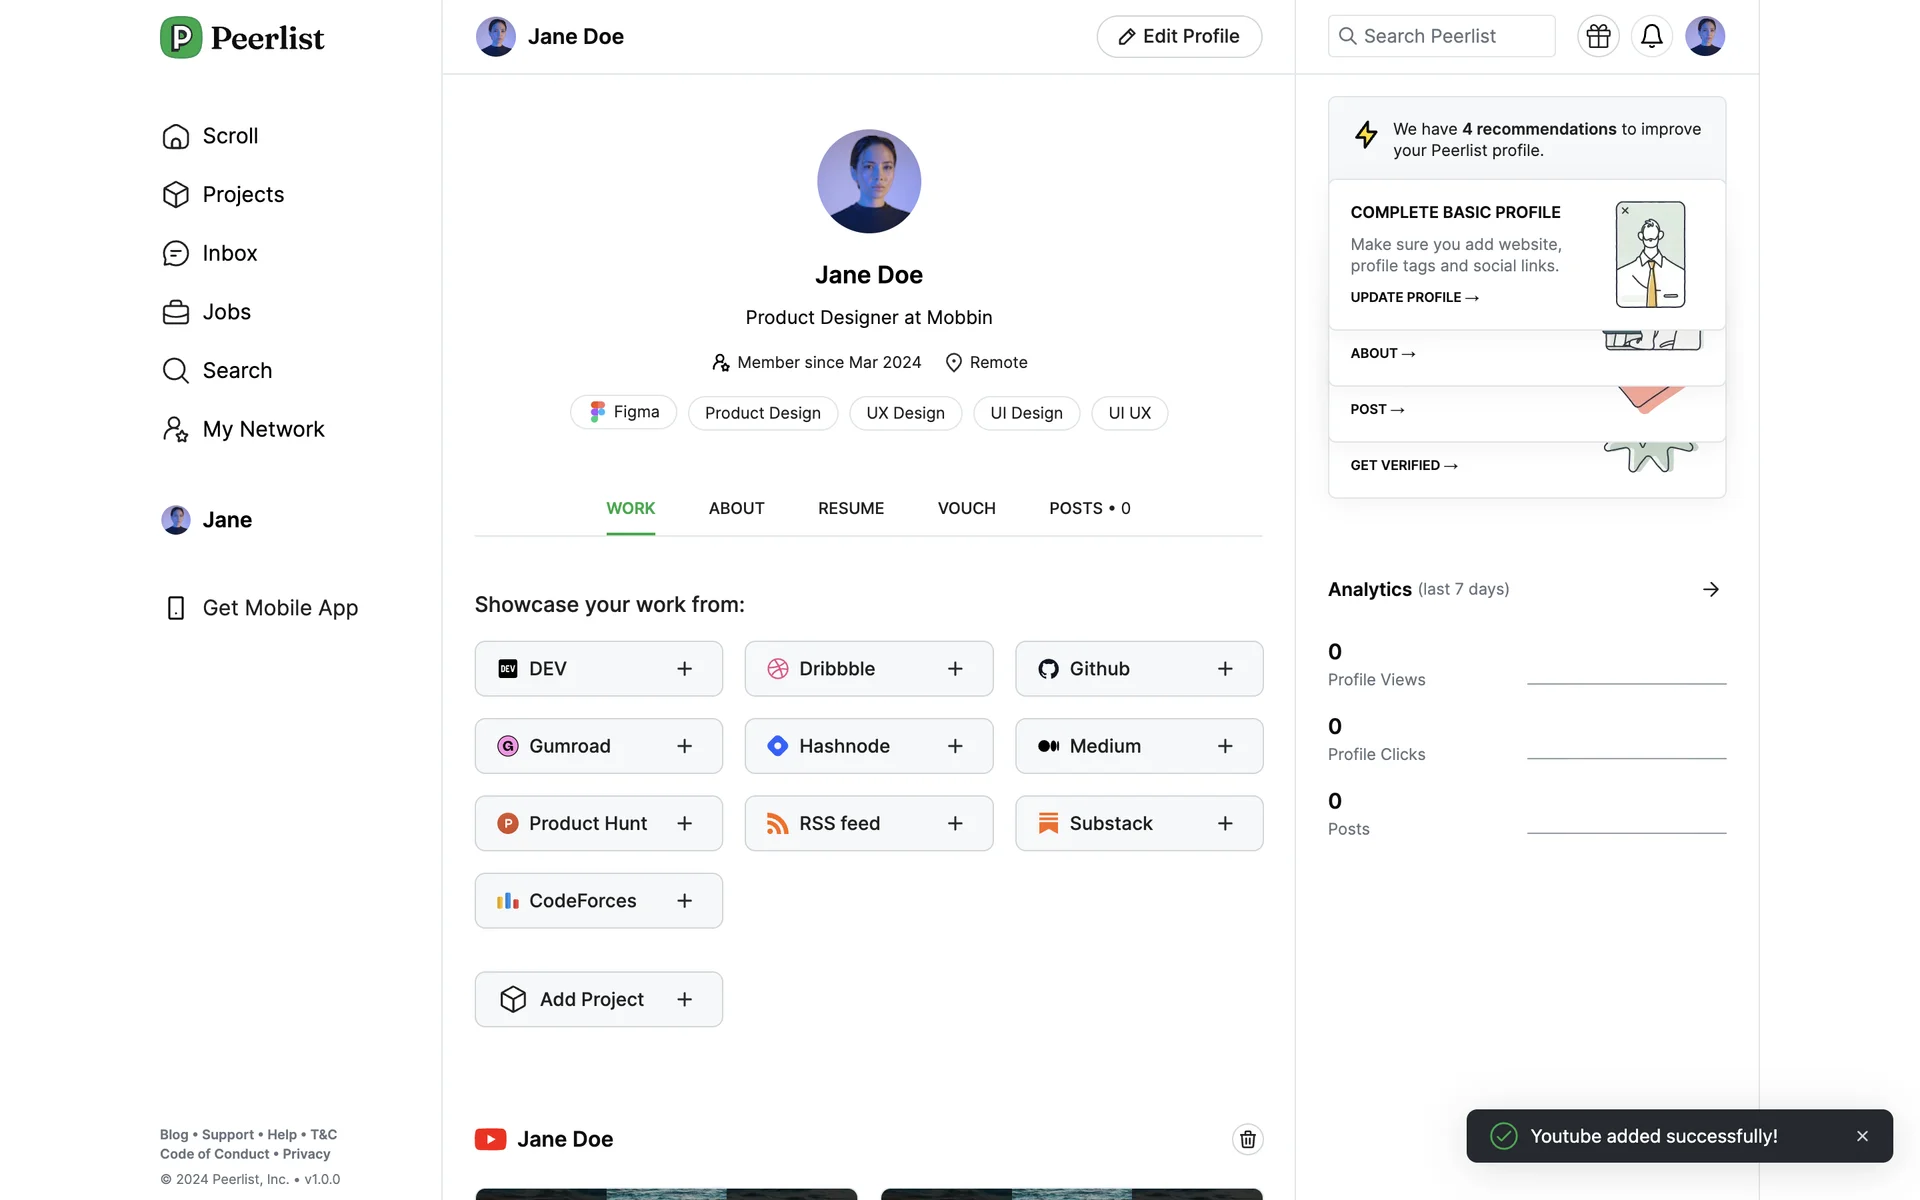
Task: Open My Network page
Action: pyautogui.click(x=262, y=429)
